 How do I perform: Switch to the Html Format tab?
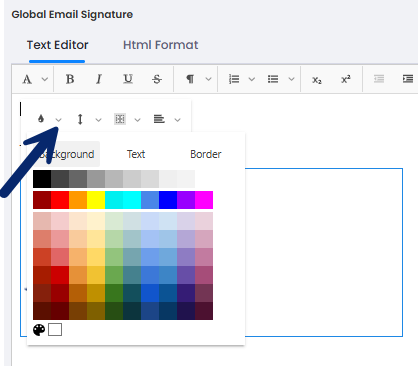click(161, 45)
